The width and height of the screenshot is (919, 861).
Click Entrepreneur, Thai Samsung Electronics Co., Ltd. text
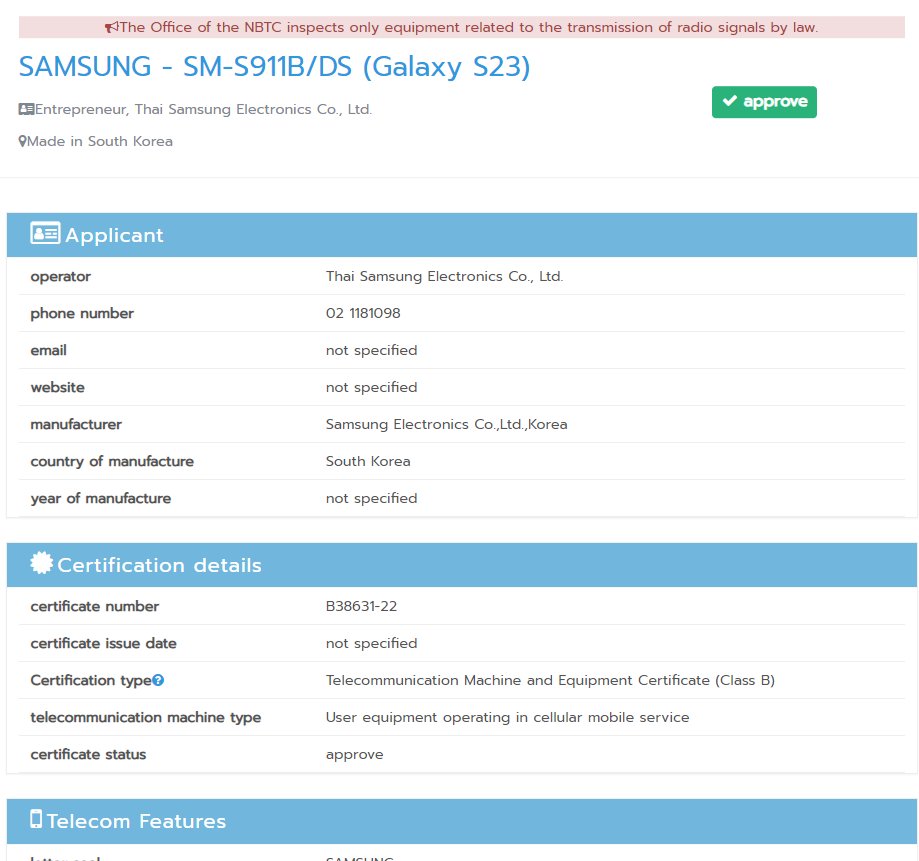point(203,110)
